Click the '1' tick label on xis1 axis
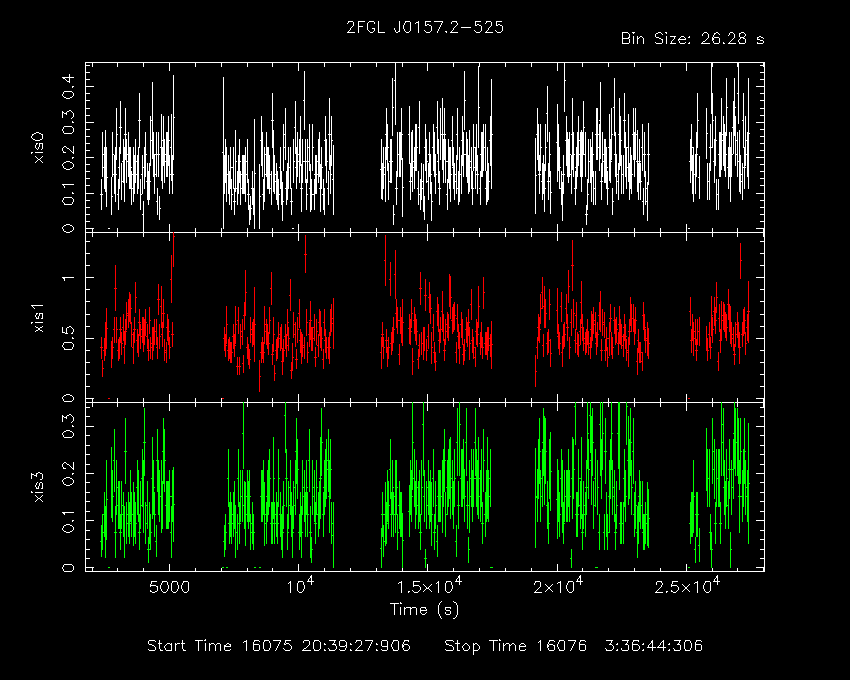 tap(68, 278)
